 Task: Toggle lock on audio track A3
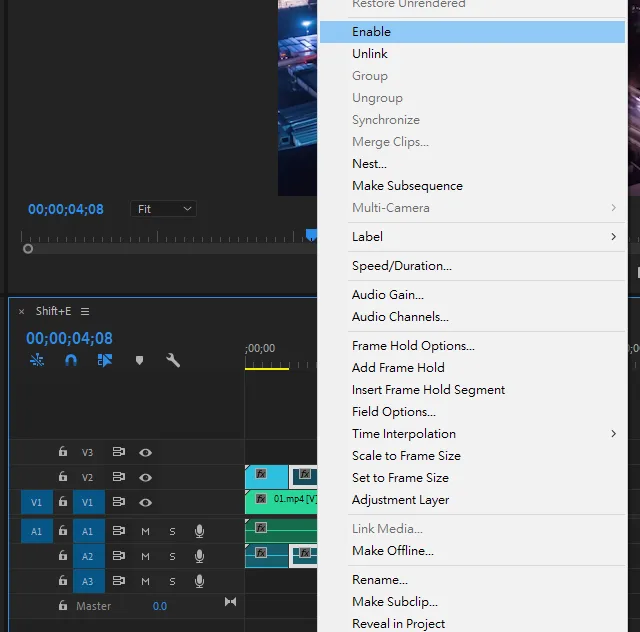[x=62, y=580]
